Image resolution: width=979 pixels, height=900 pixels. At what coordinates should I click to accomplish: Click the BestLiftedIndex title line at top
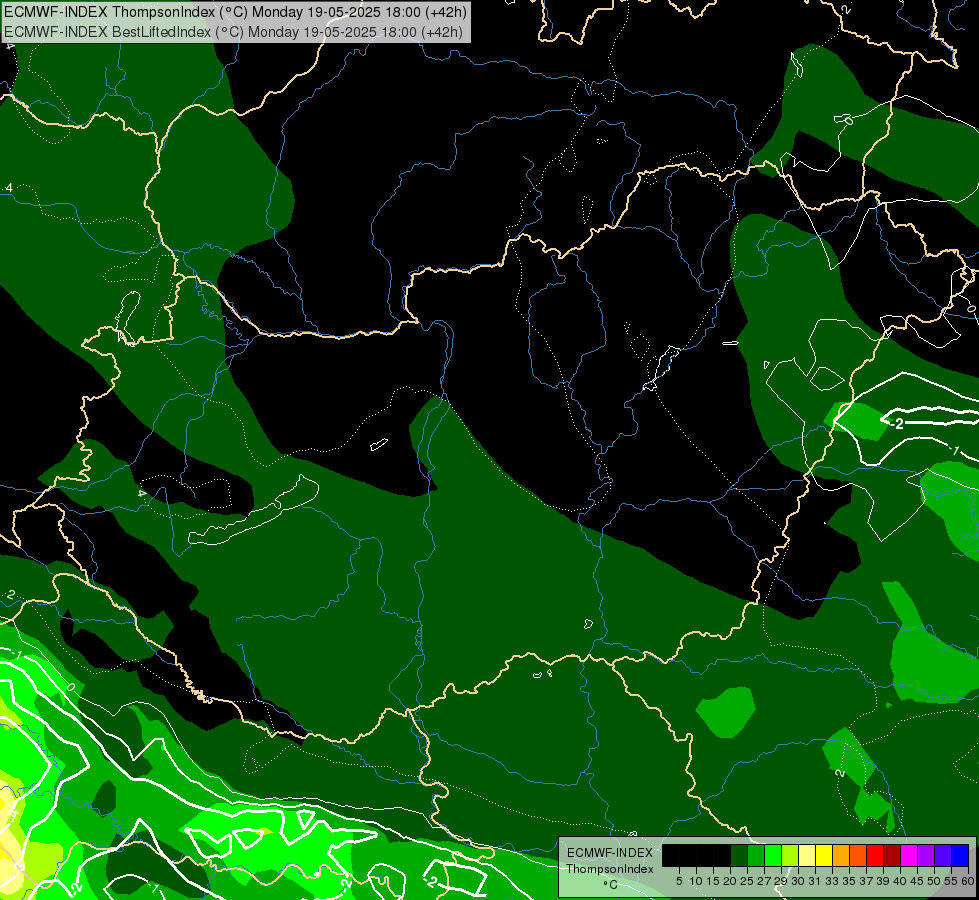[233, 31]
